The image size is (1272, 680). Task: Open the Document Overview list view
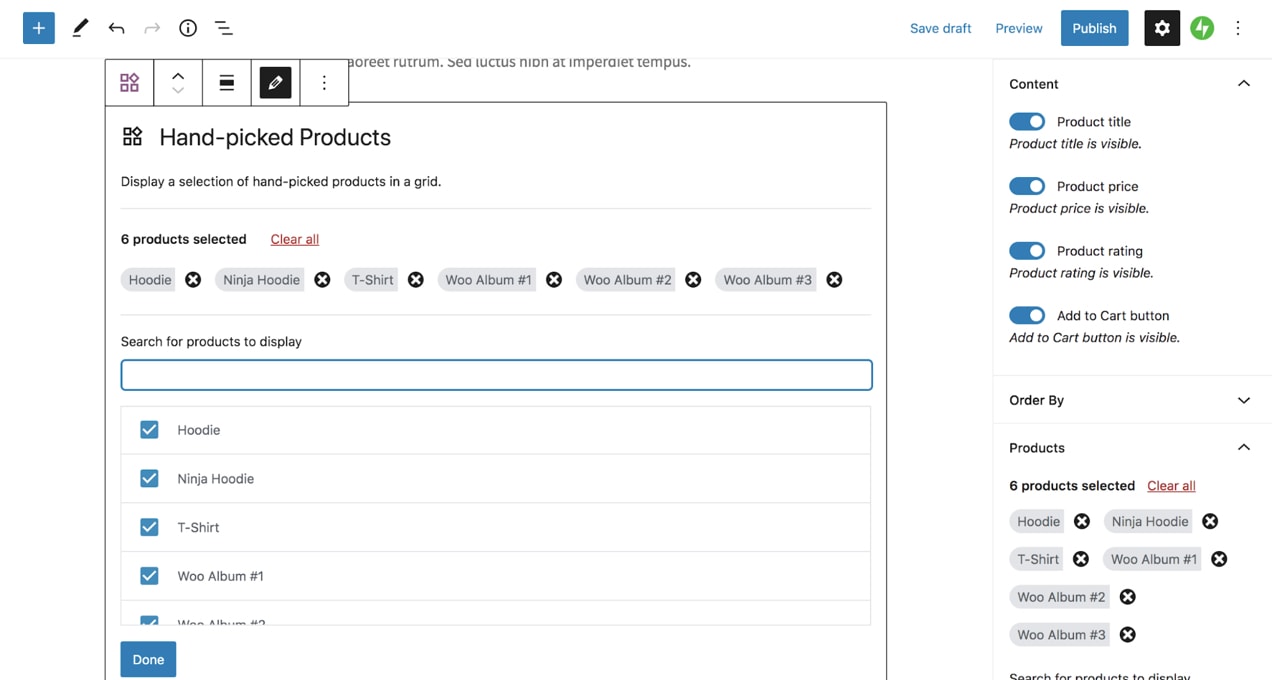pyautogui.click(x=224, y=28)
